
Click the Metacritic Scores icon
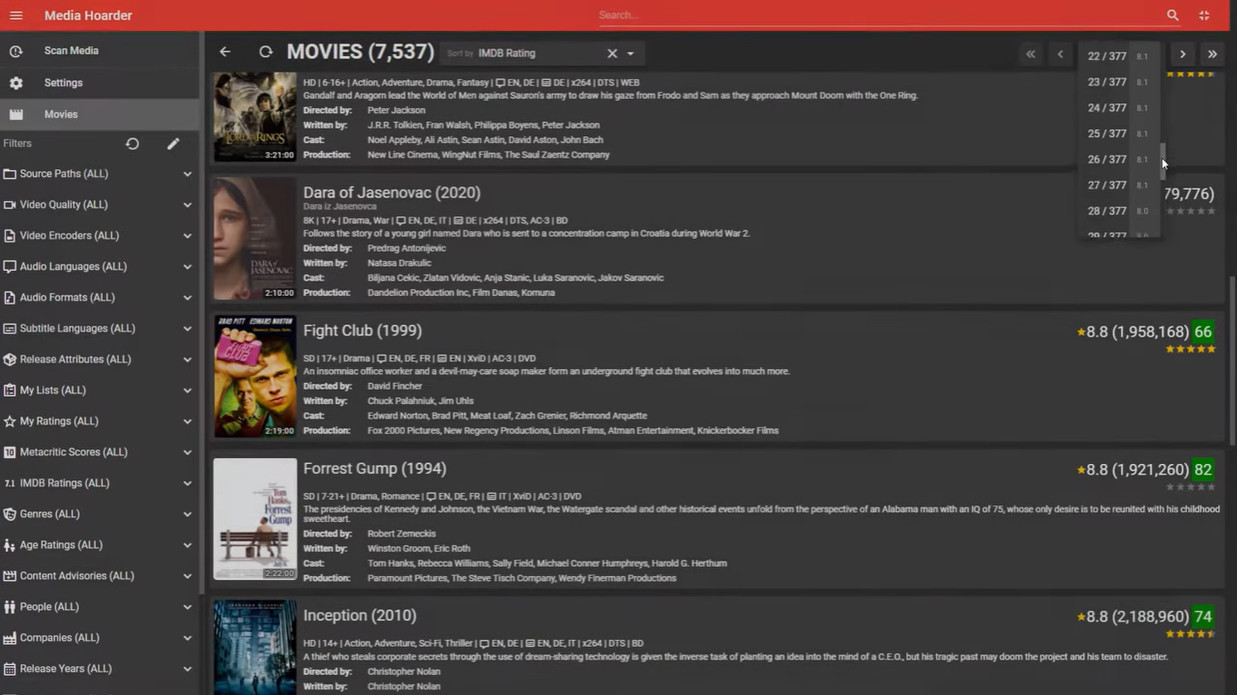pyautogui.click(x=10, y=453)
